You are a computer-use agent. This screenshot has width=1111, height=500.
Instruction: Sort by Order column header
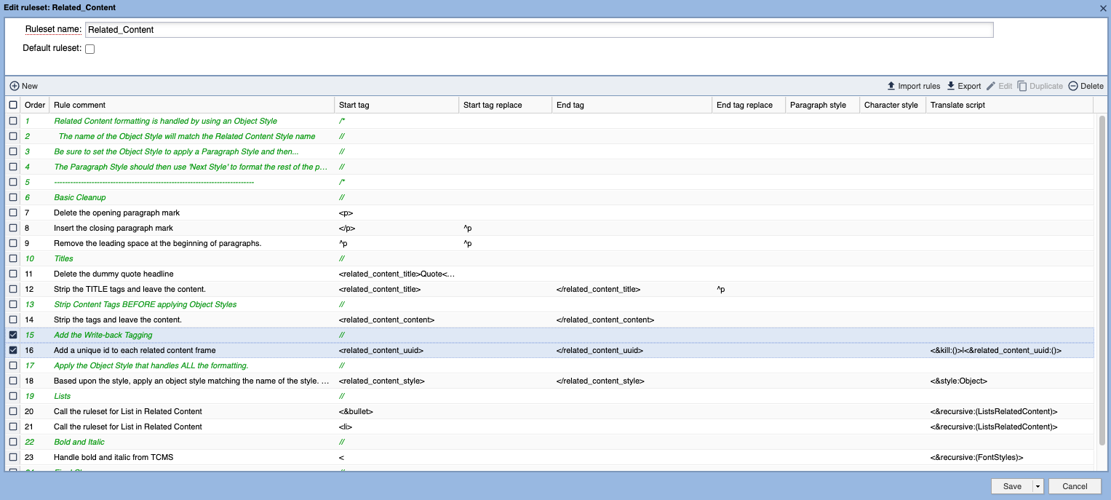[x=35, y=105]
